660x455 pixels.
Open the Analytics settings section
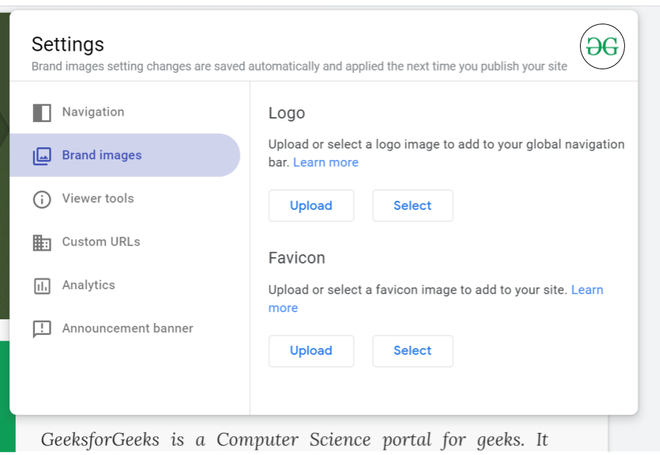tap(88, 285)
